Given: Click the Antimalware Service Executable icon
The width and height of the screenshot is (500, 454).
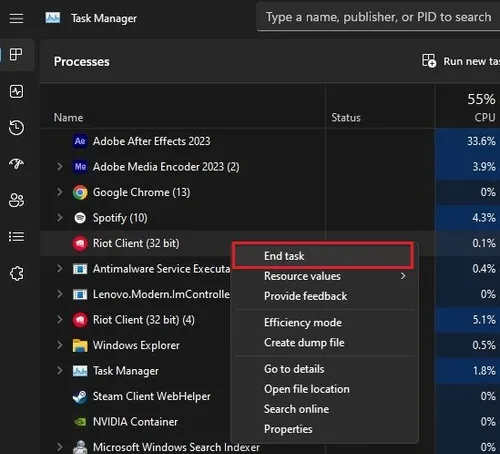Looking at the screenshot, I should pyautogui.click(x=80, y=269).
